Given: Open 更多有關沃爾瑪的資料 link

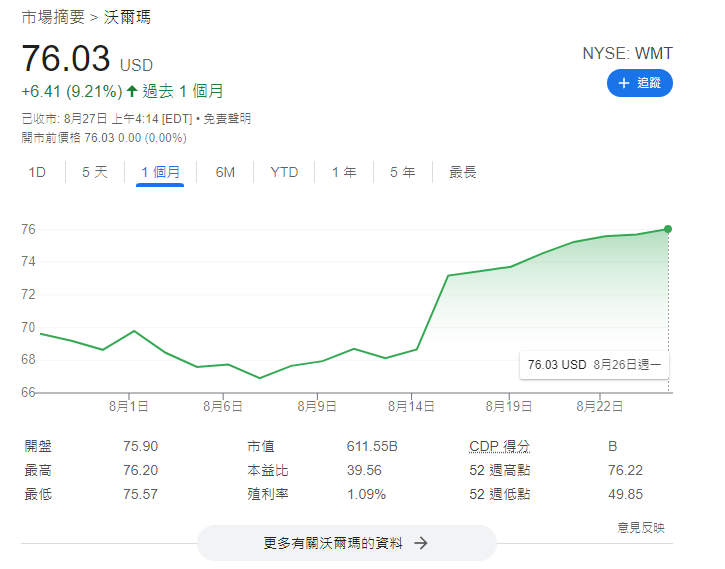Looking at the screenshot, I should coord(347,543).
